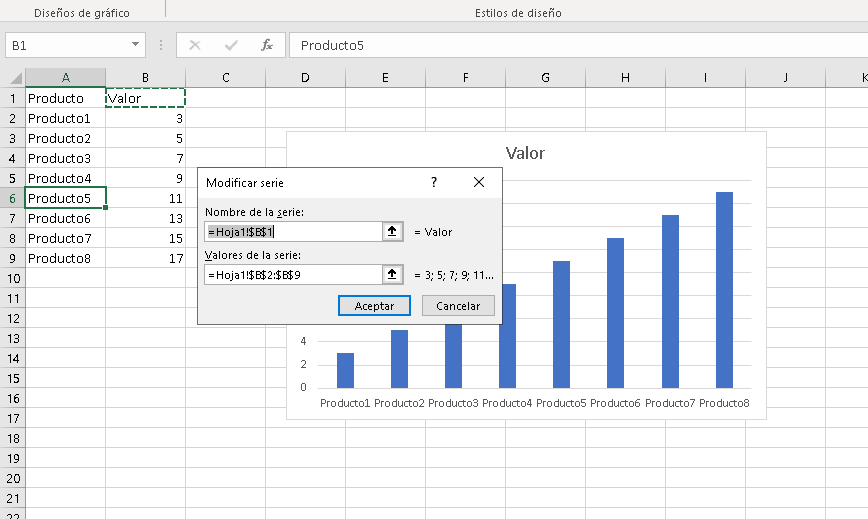Click the formula bar confirm checkmark icon
868x519 pixels.
[x=231, y=45]
